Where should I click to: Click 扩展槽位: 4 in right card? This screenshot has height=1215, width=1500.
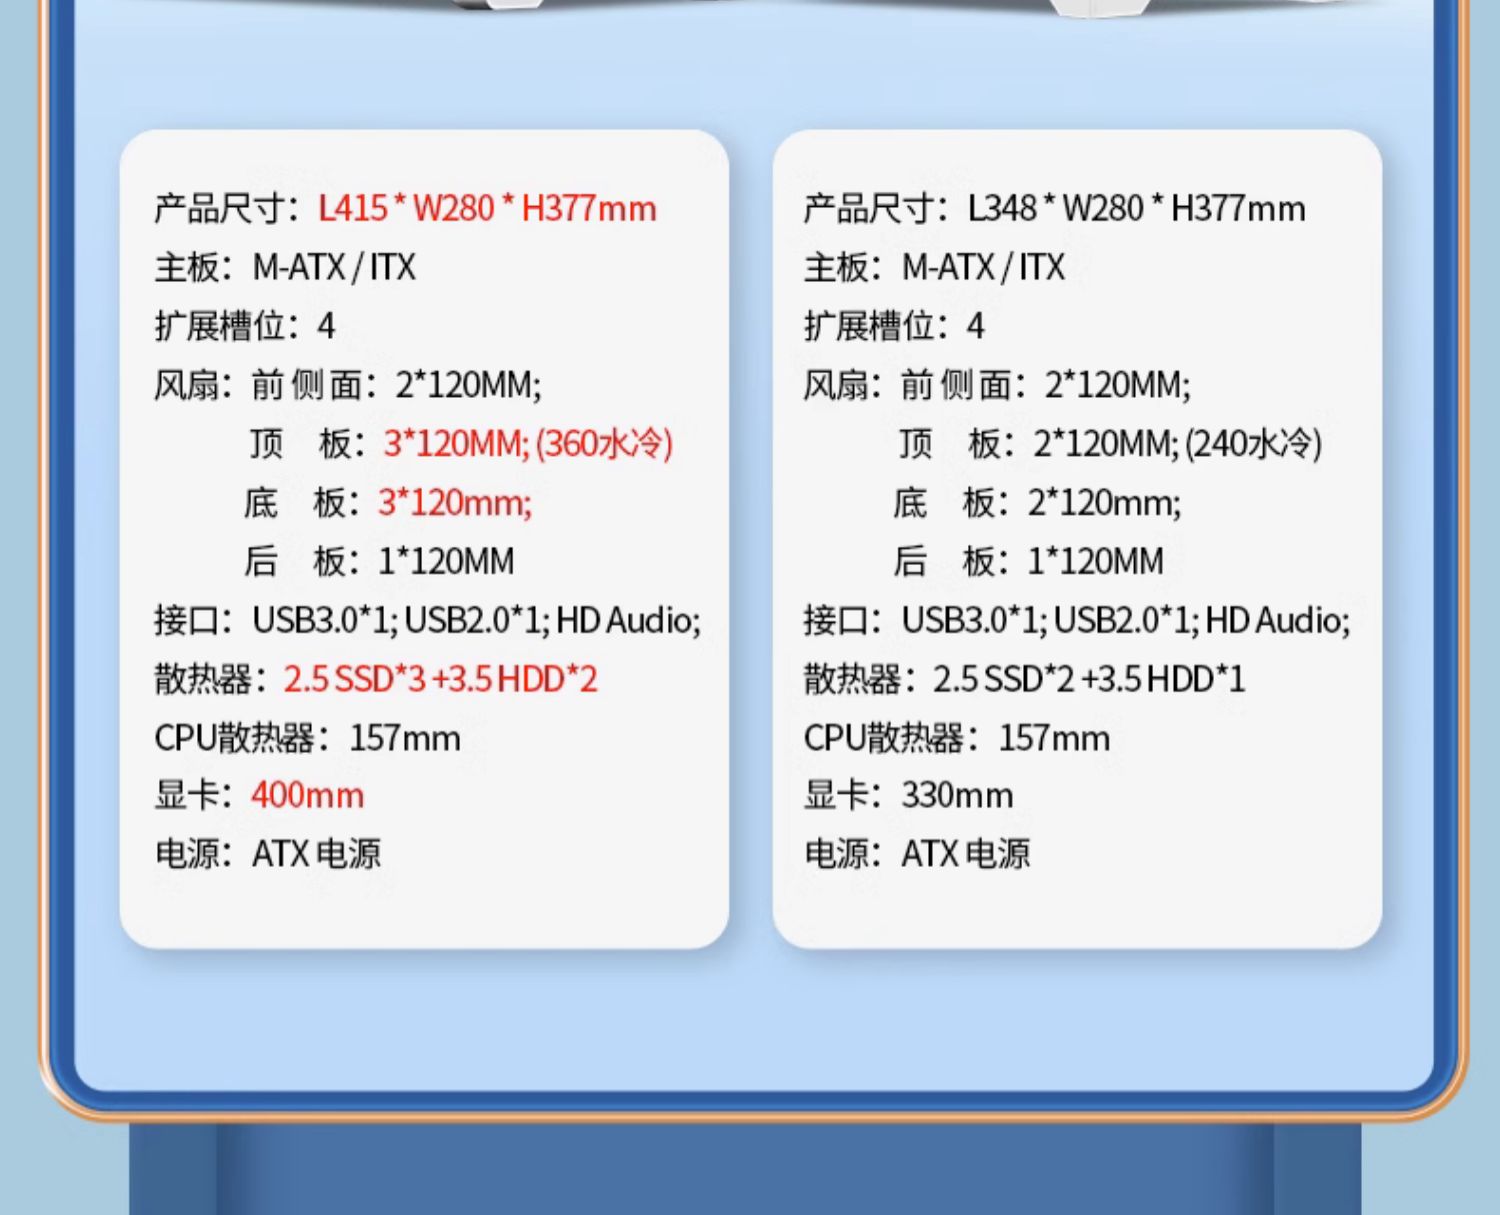point(895,326)
